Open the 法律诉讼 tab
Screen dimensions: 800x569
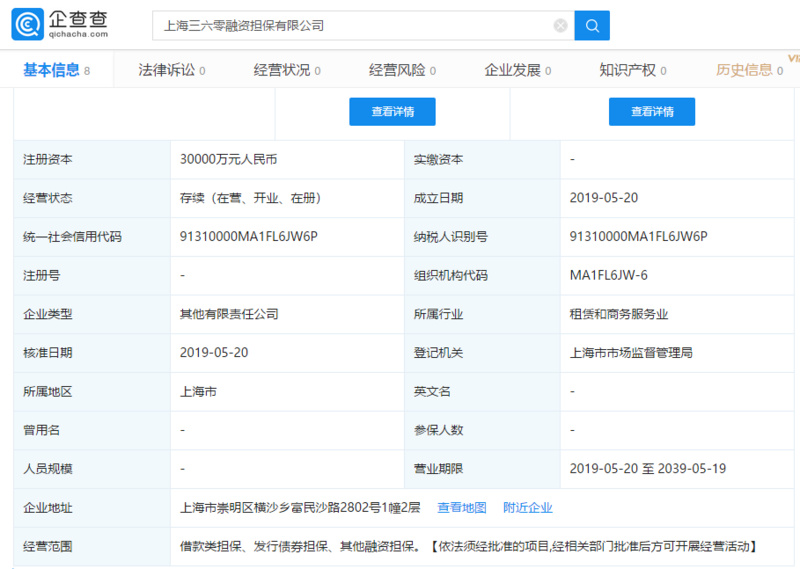(x=166, y=70)
